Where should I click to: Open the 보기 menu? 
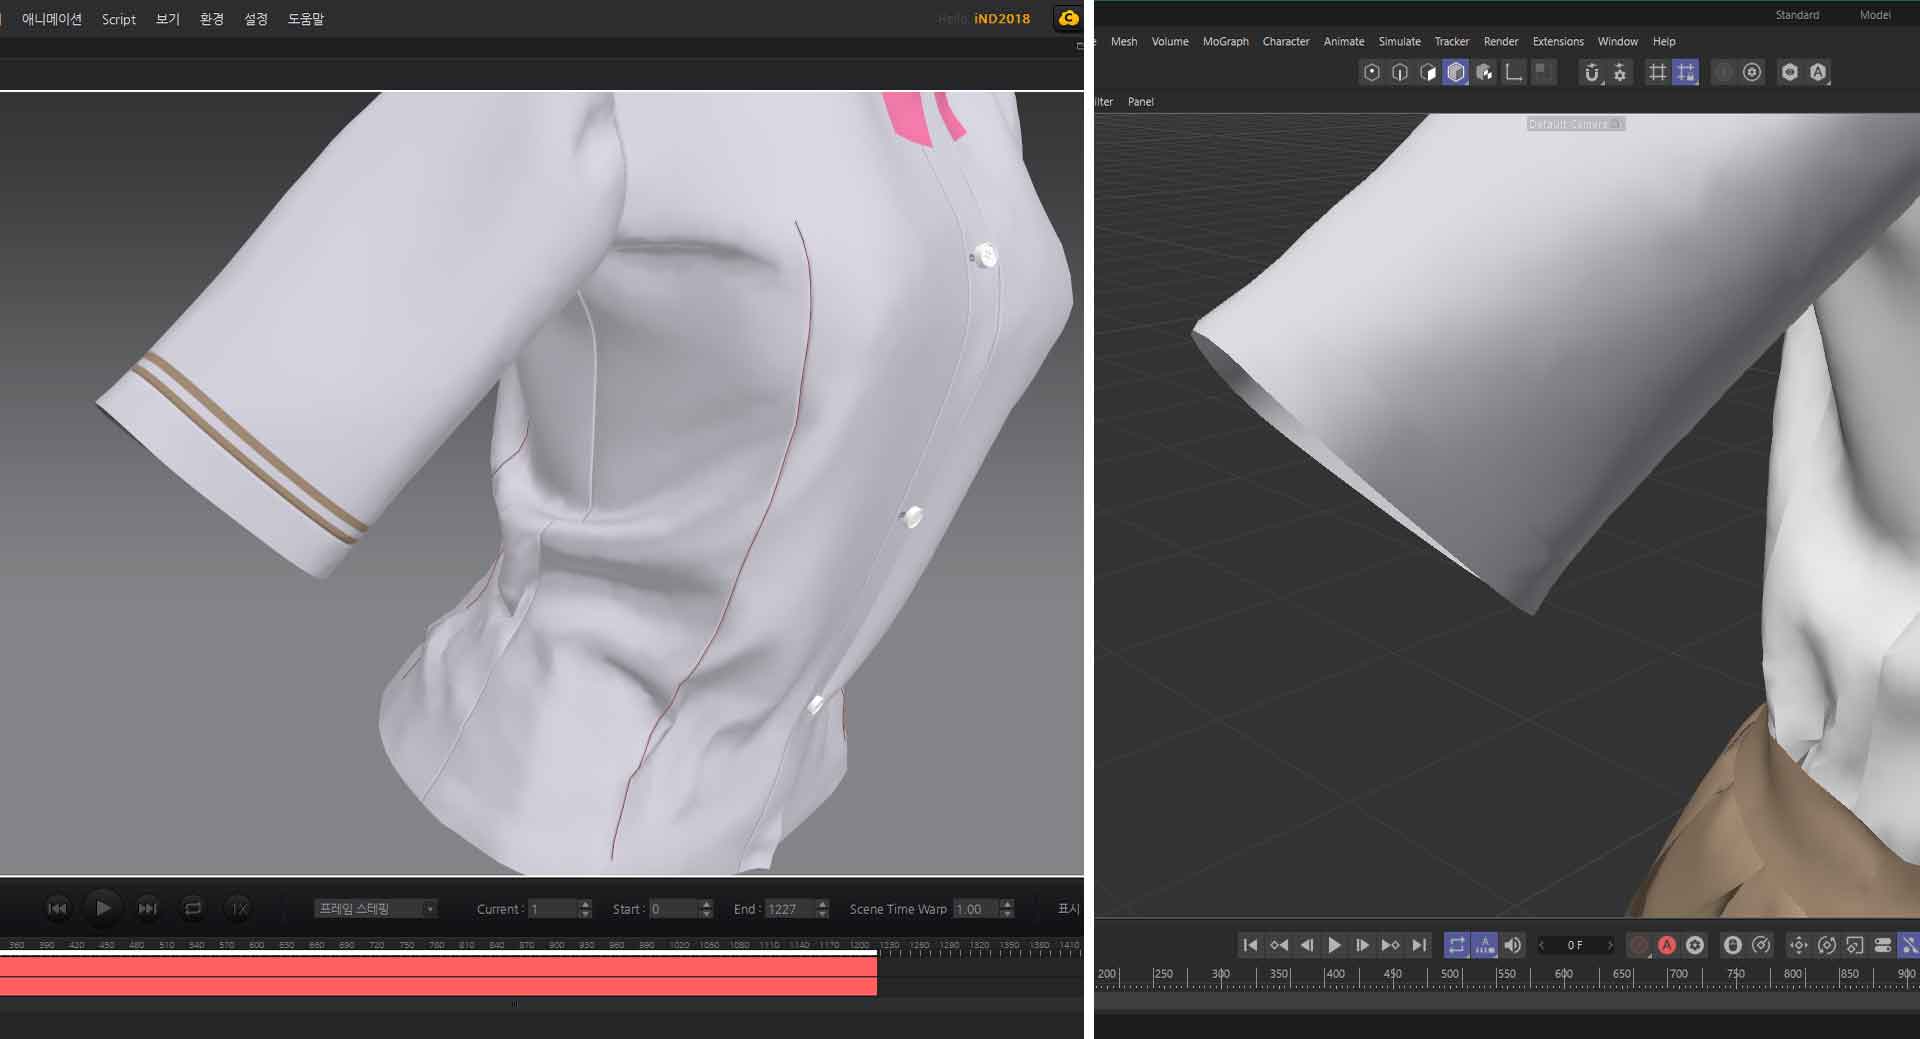pos(168,19)
